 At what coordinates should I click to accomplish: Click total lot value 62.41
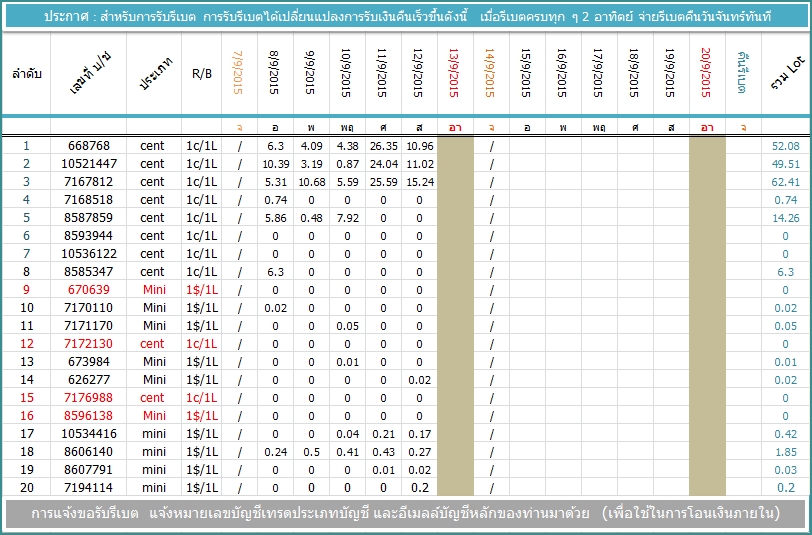[786, 182]
